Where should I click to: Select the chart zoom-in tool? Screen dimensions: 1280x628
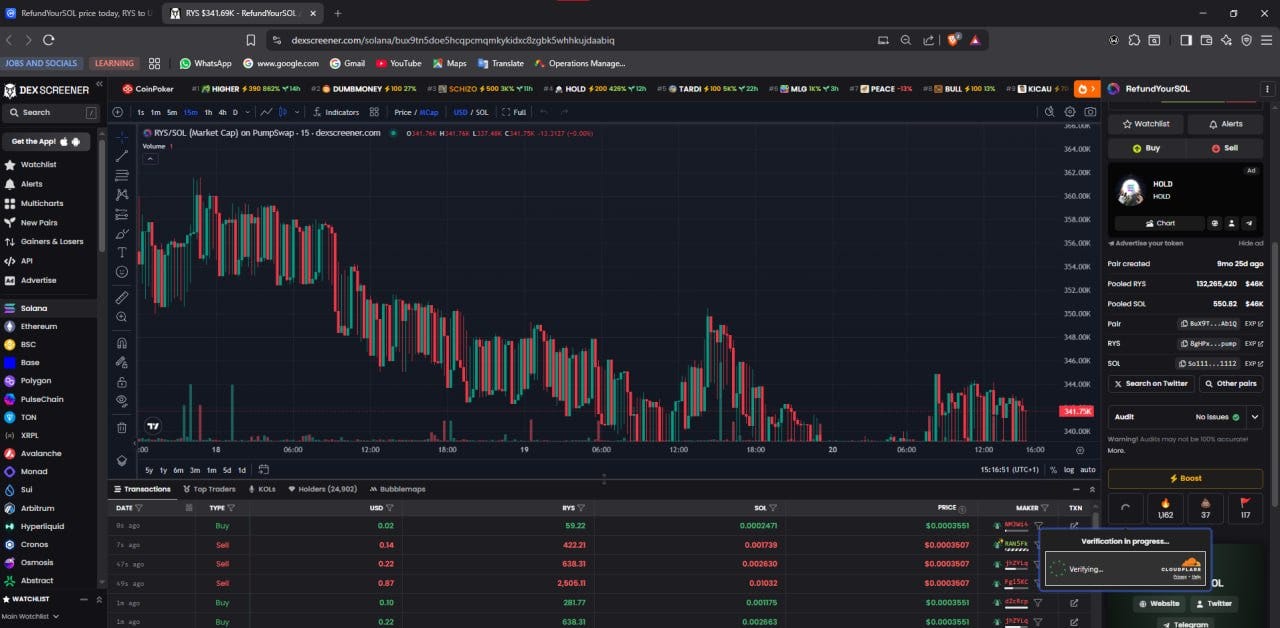[x=122, y=317]
